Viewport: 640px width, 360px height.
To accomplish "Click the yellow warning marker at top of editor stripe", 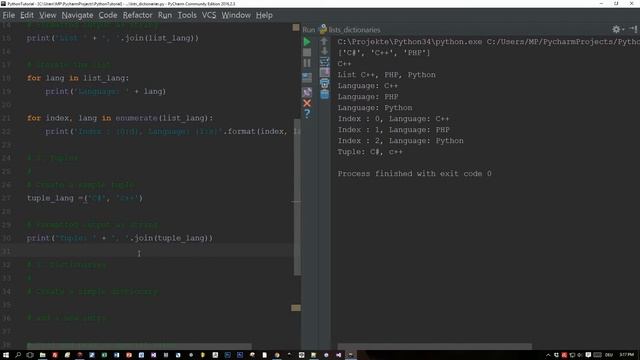I will 296,27.
